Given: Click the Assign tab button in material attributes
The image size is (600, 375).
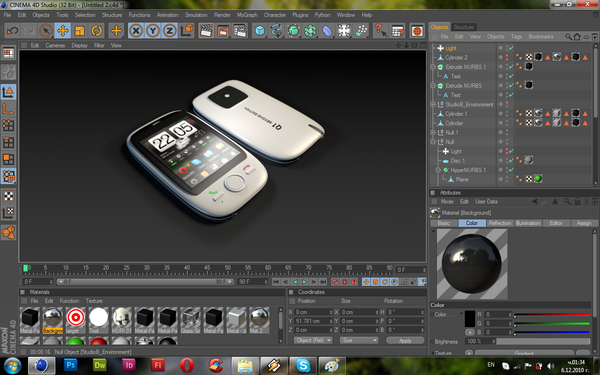Looking at the screenshot, I should coord(584,223).
